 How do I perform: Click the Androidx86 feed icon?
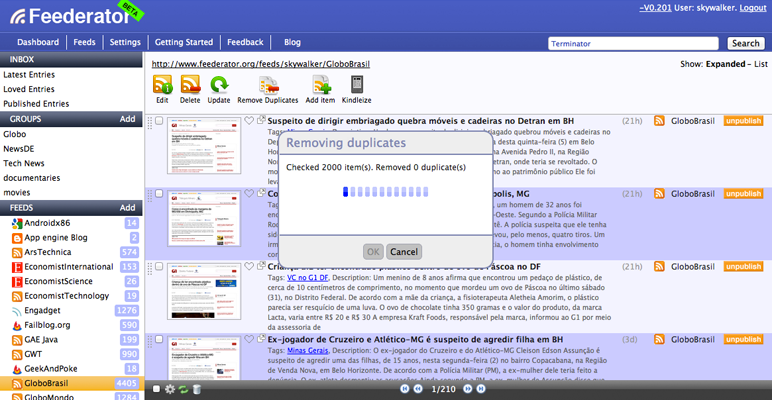[17, 223]
